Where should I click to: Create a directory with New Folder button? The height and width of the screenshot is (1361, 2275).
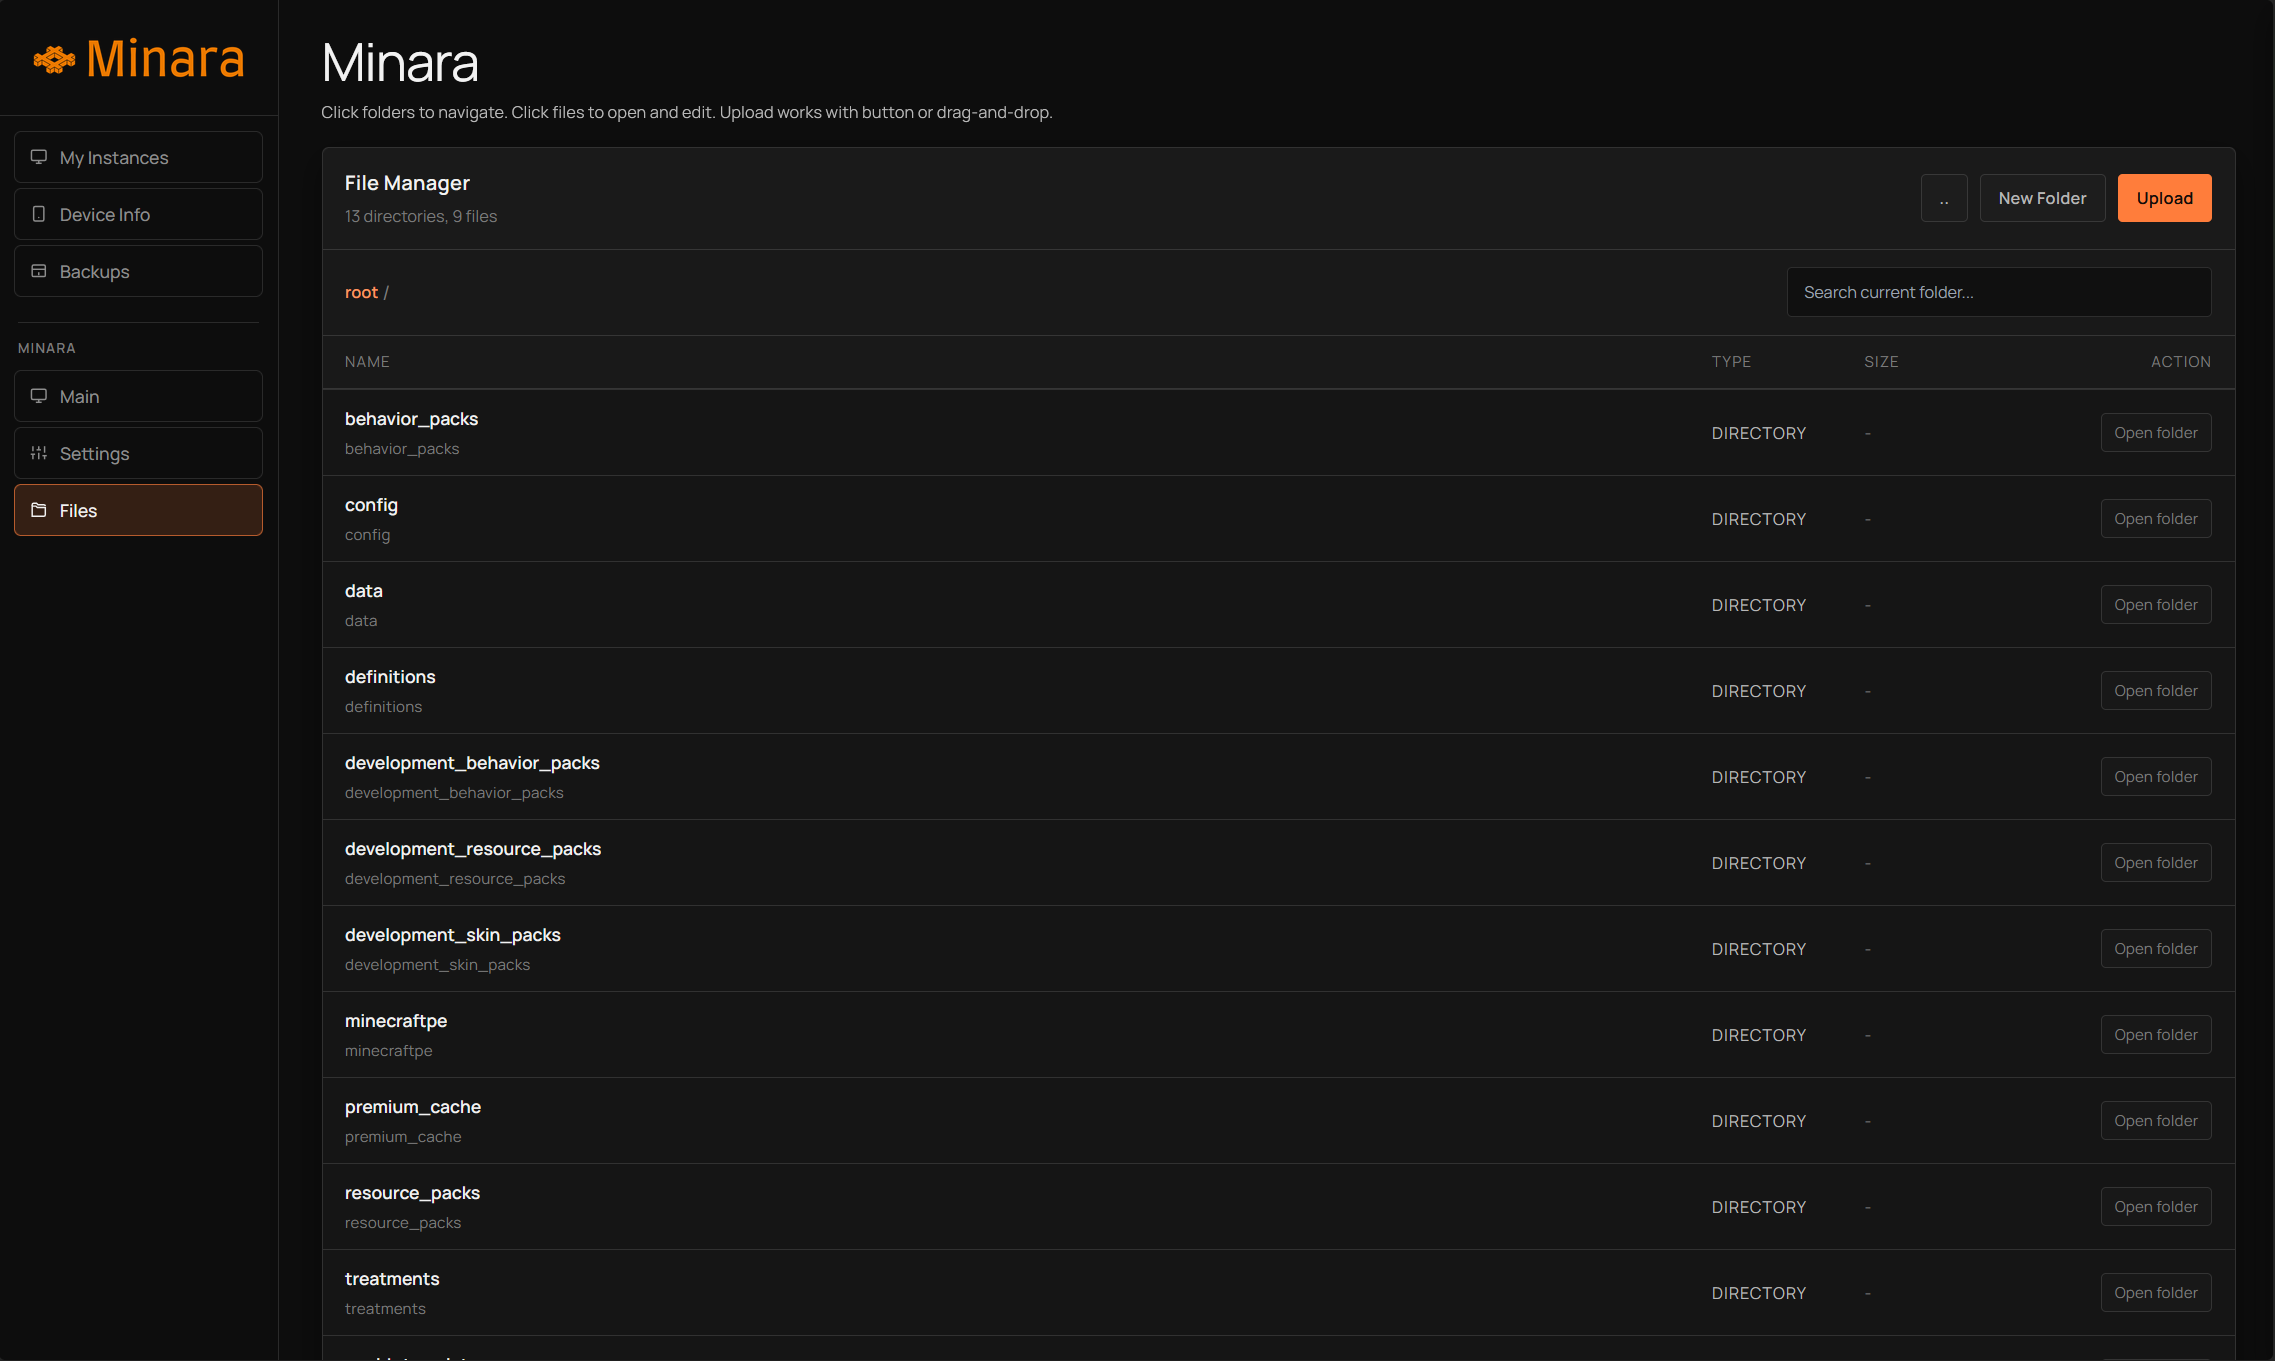coord(2042,198)
